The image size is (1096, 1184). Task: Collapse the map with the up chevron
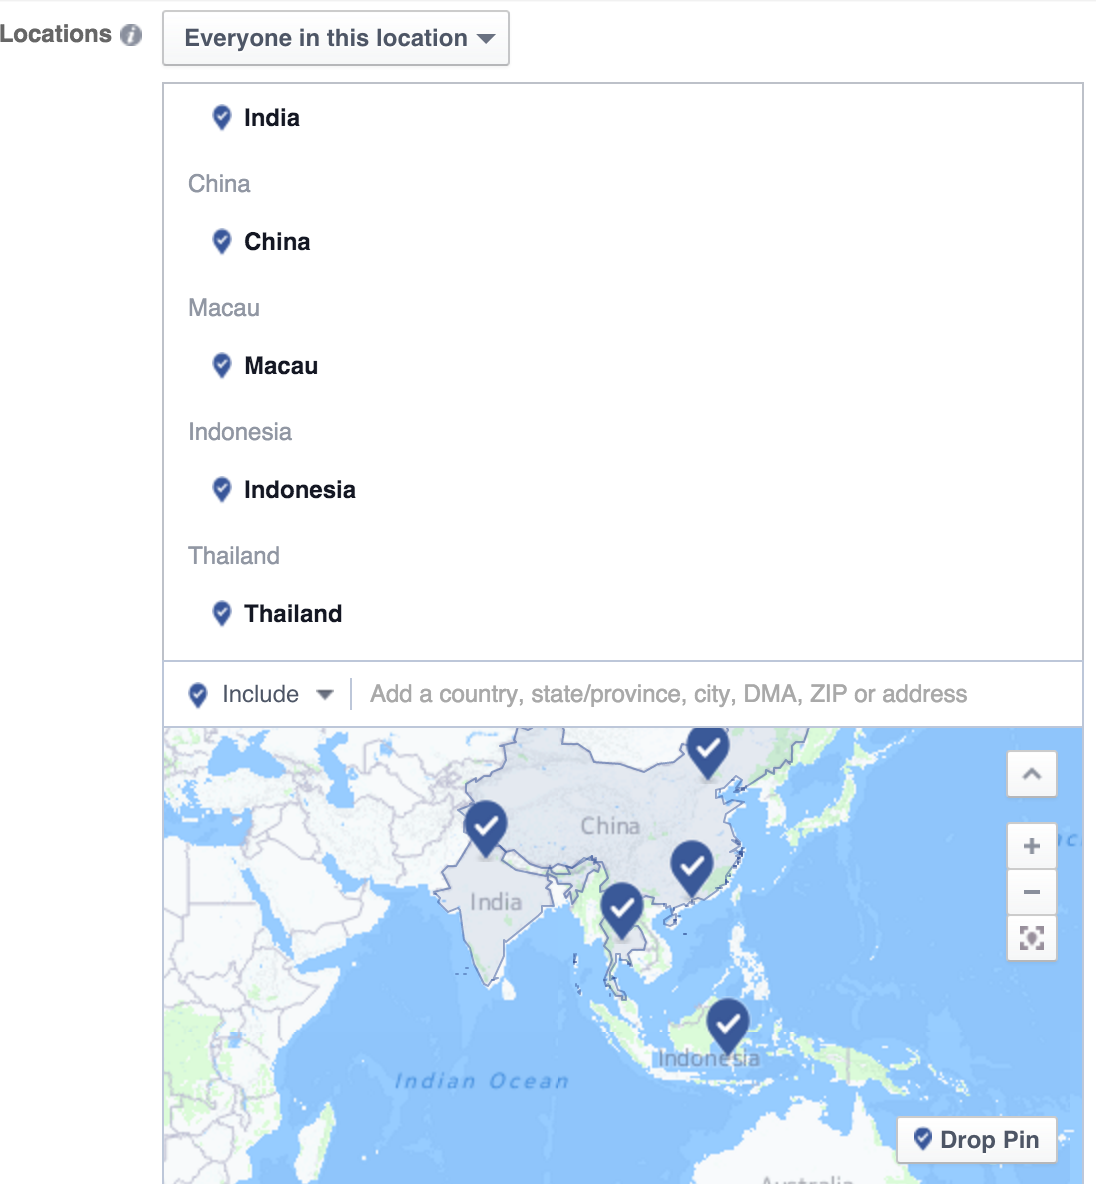[1032, 774]
